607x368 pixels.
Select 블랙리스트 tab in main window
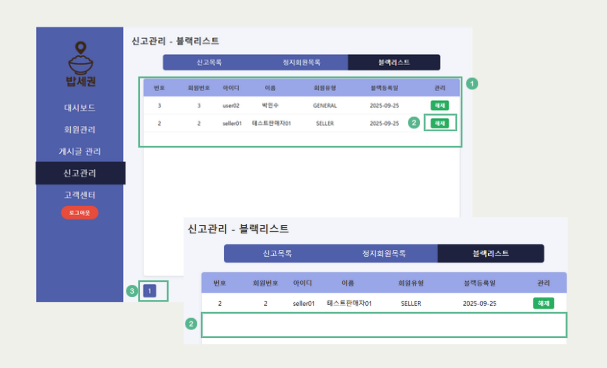(394, 62)
